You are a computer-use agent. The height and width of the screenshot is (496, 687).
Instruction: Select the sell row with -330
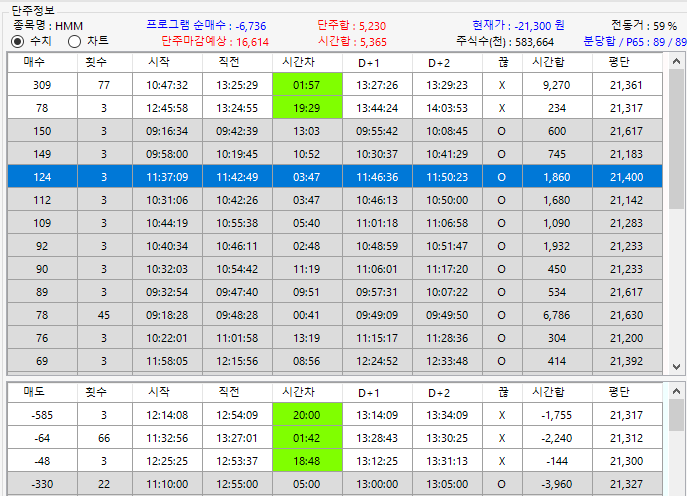[x=335, y=484]
